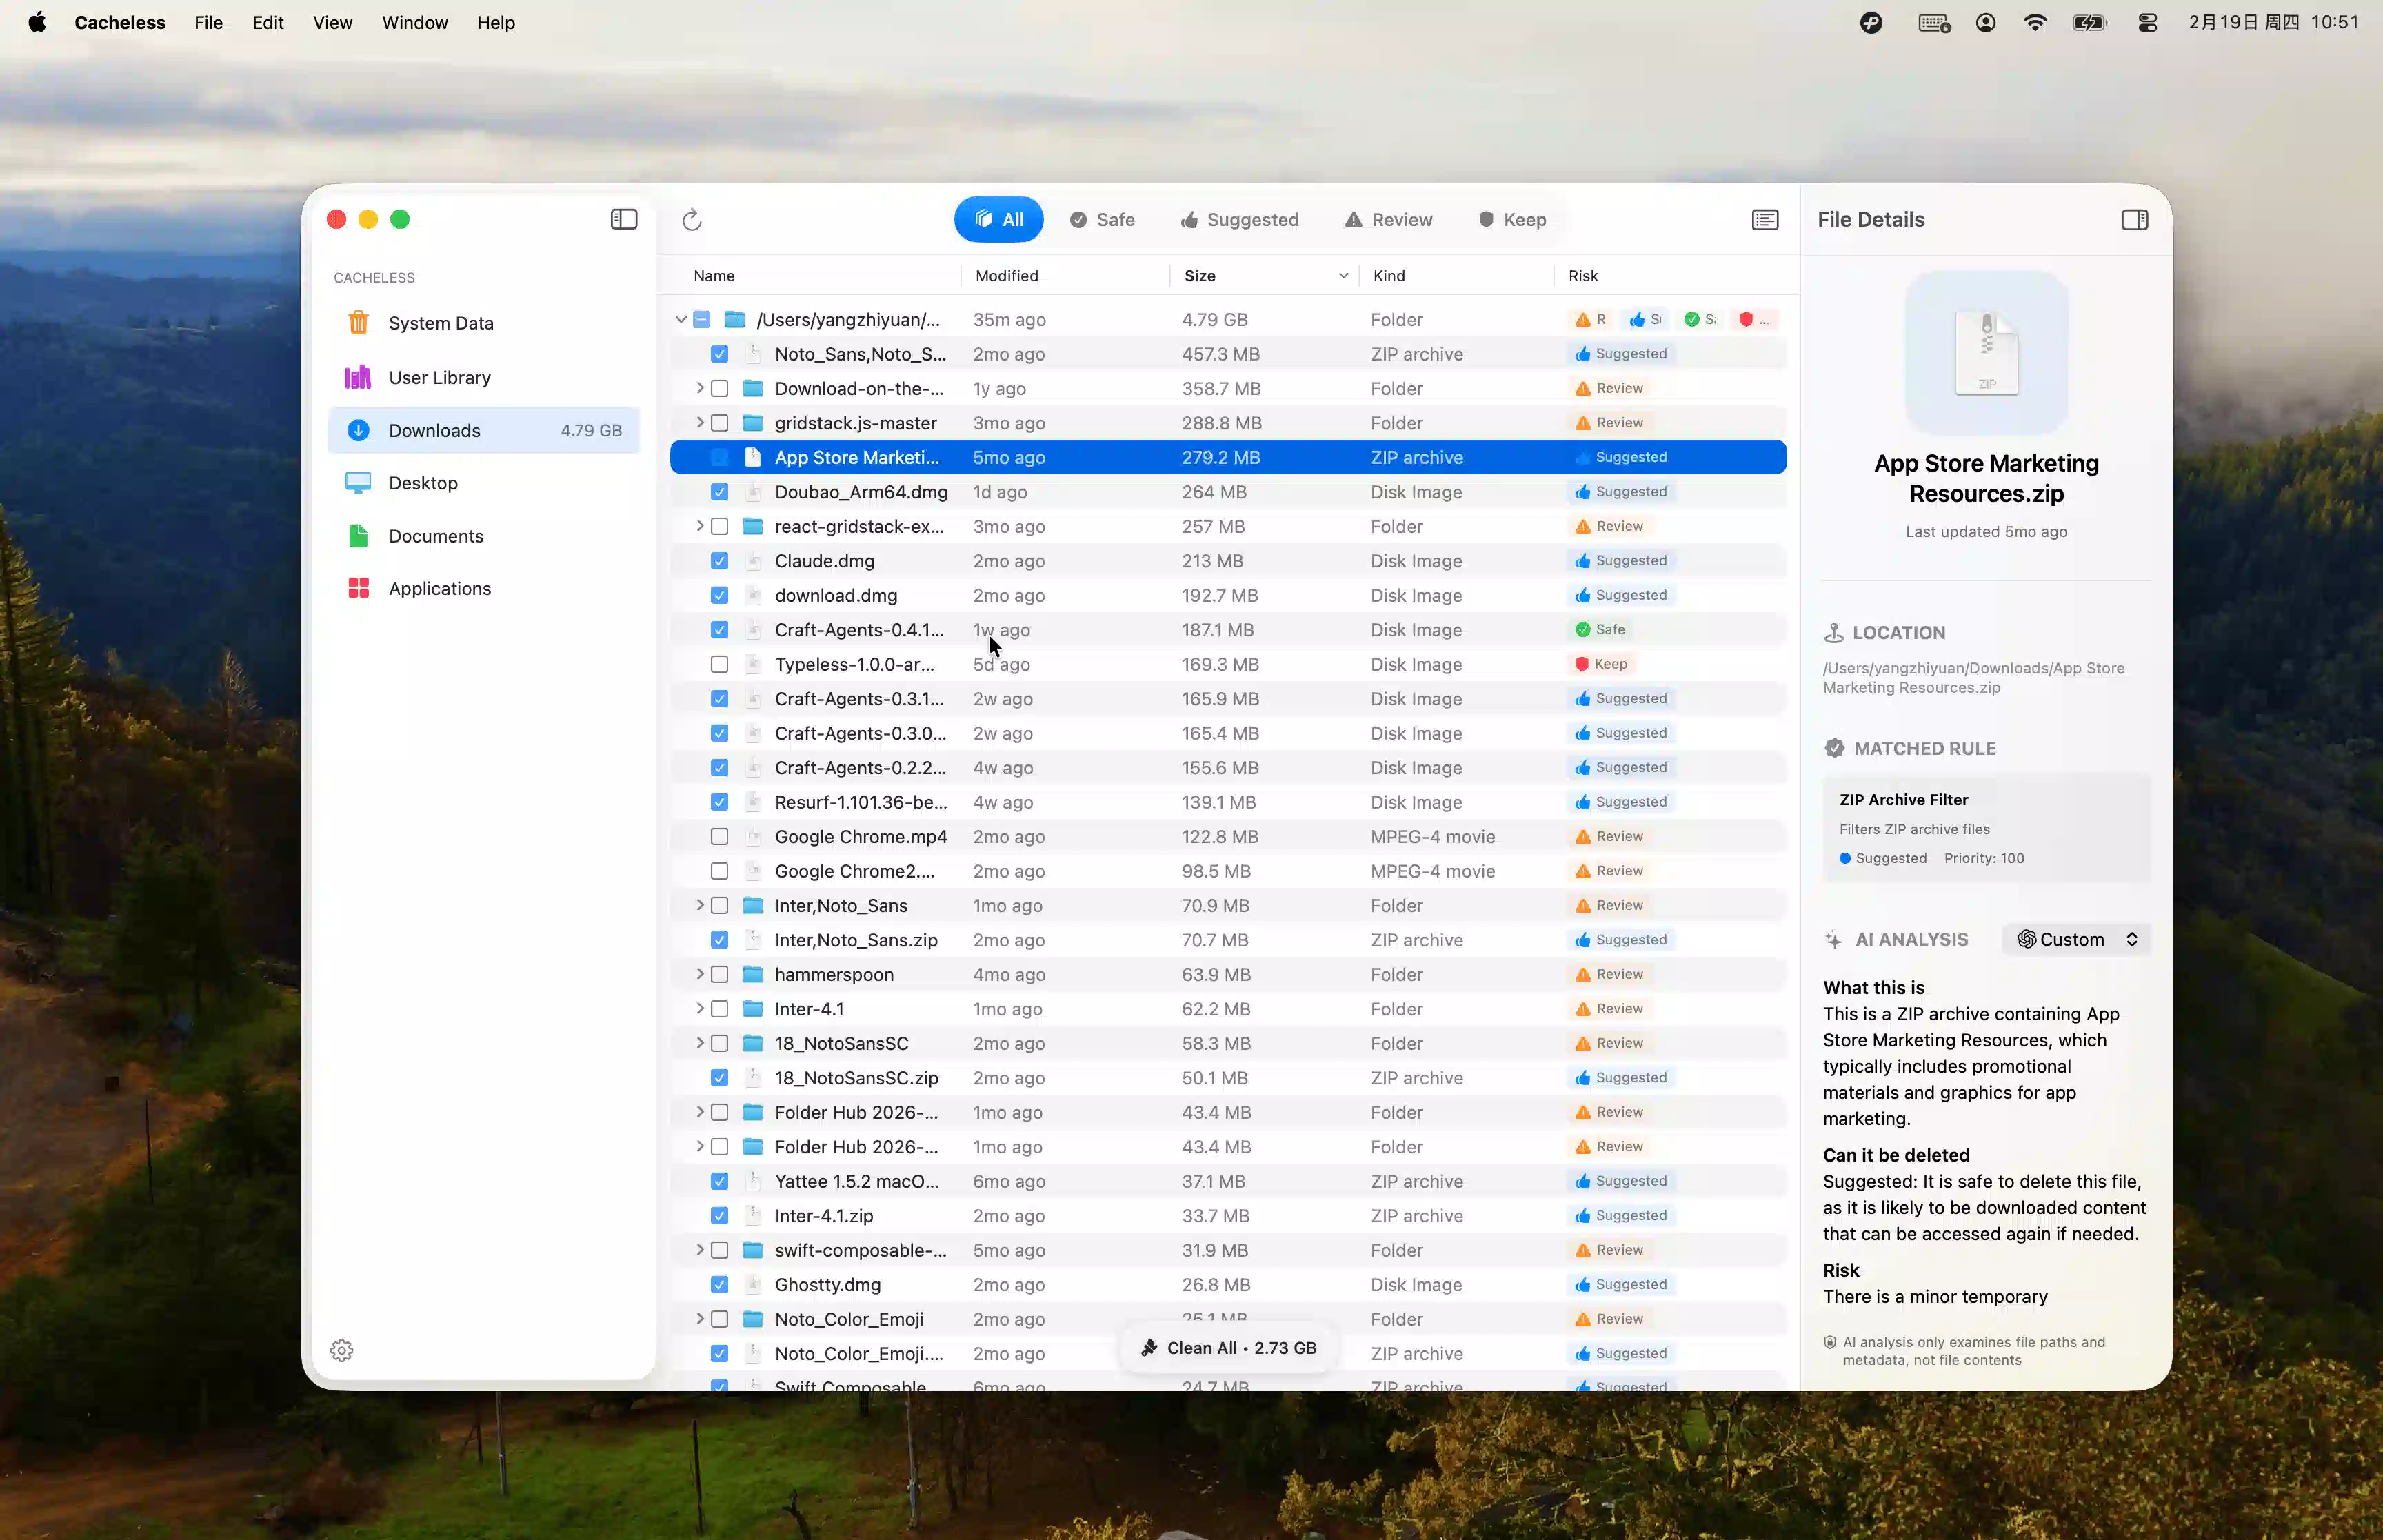Open the Applications section in the sidebar

(x=440, y=588)
